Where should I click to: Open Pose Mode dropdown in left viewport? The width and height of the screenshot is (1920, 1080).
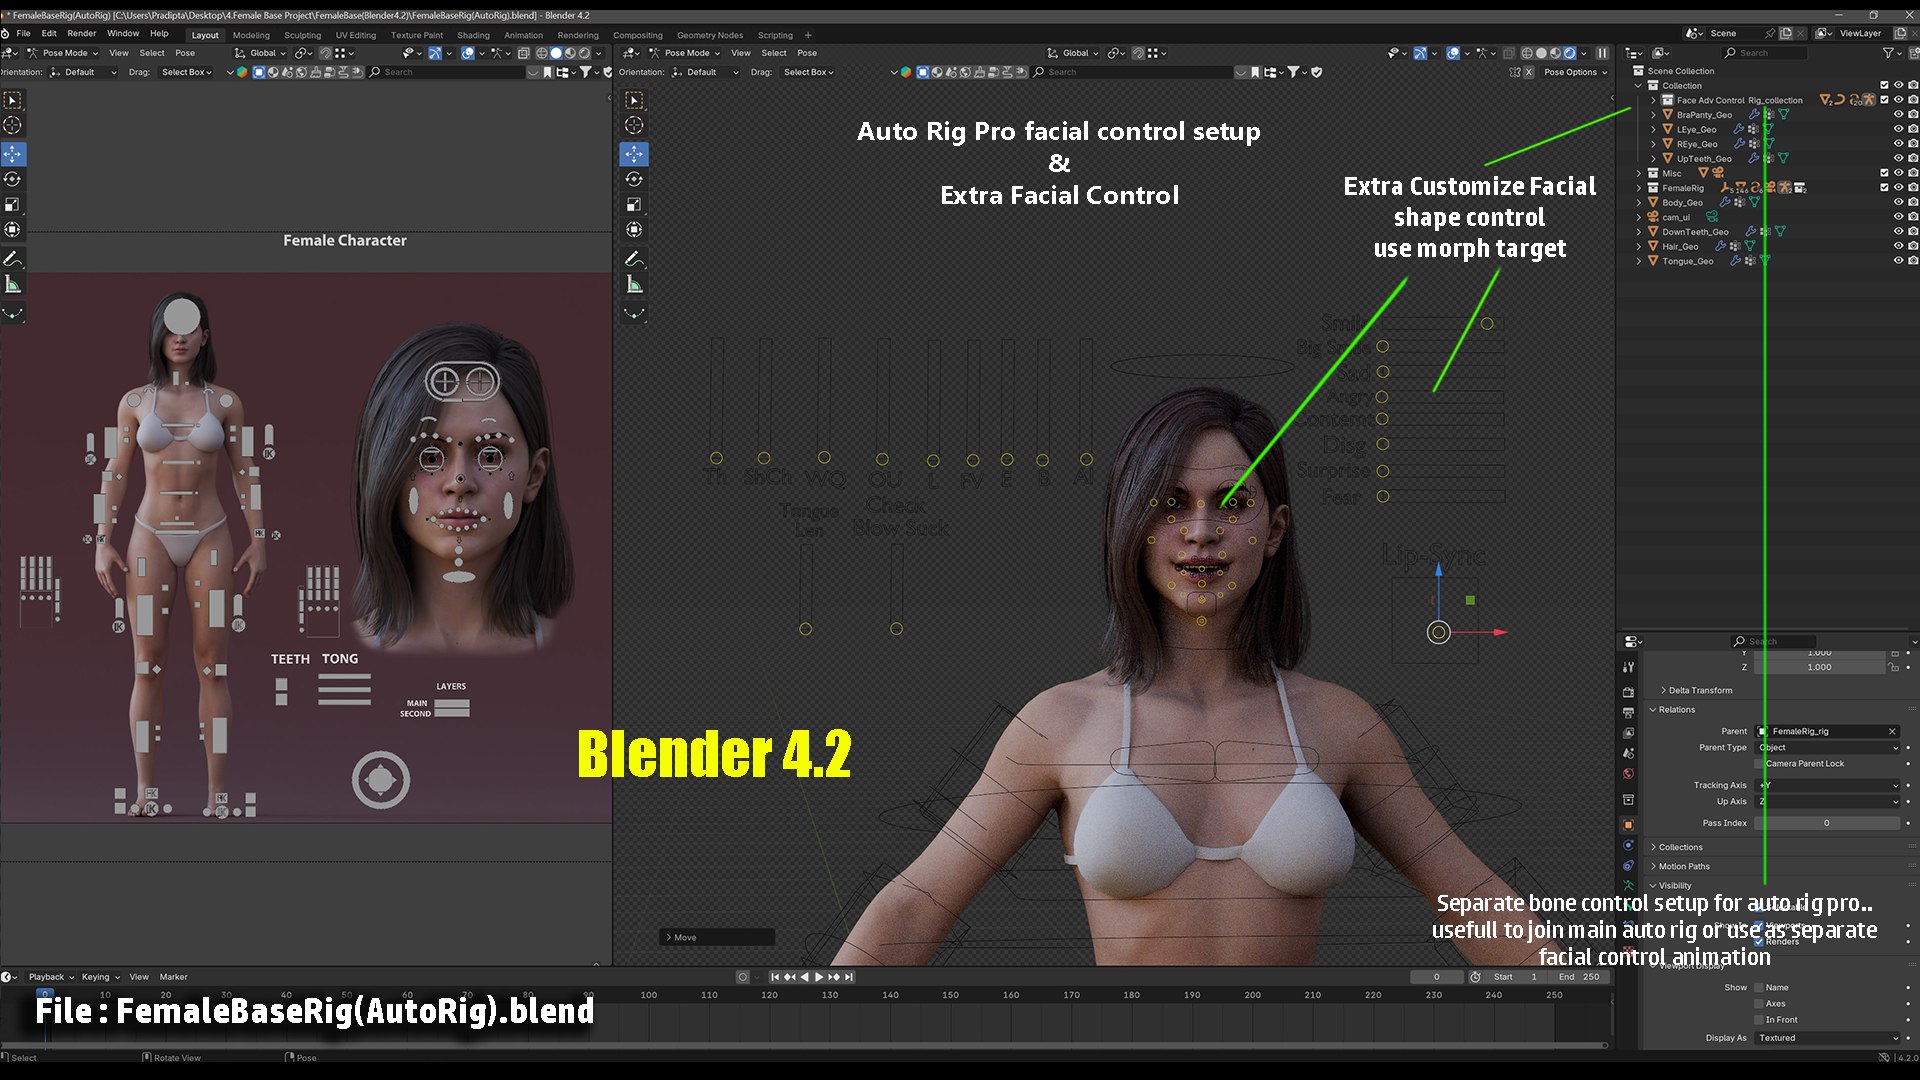coord(62,53)
